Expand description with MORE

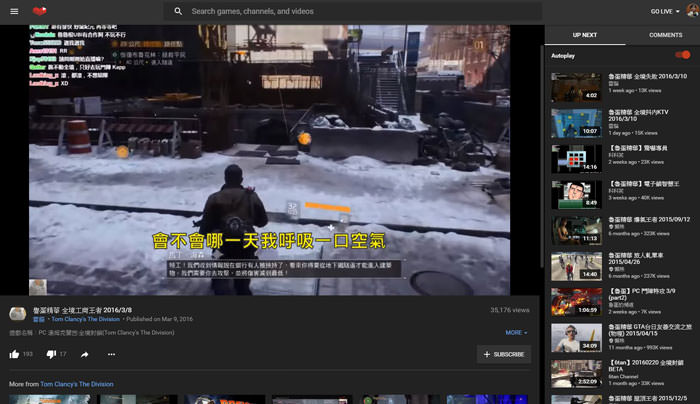(x=516, y=332)
